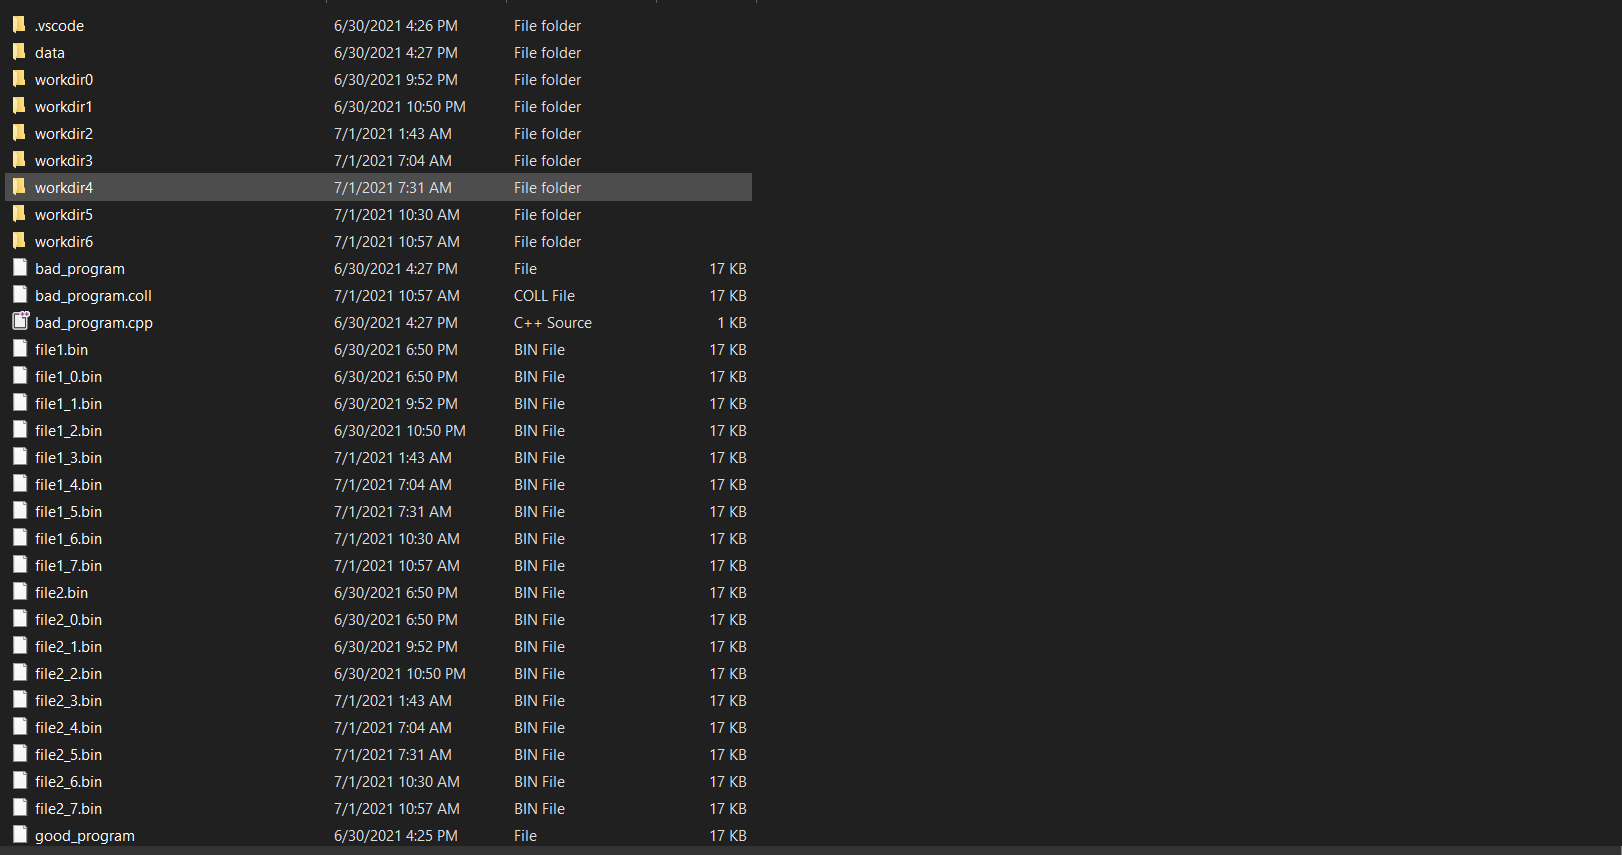Select the .vscode folder name
Screen dimensions: 1622x855
coord(59,26)
